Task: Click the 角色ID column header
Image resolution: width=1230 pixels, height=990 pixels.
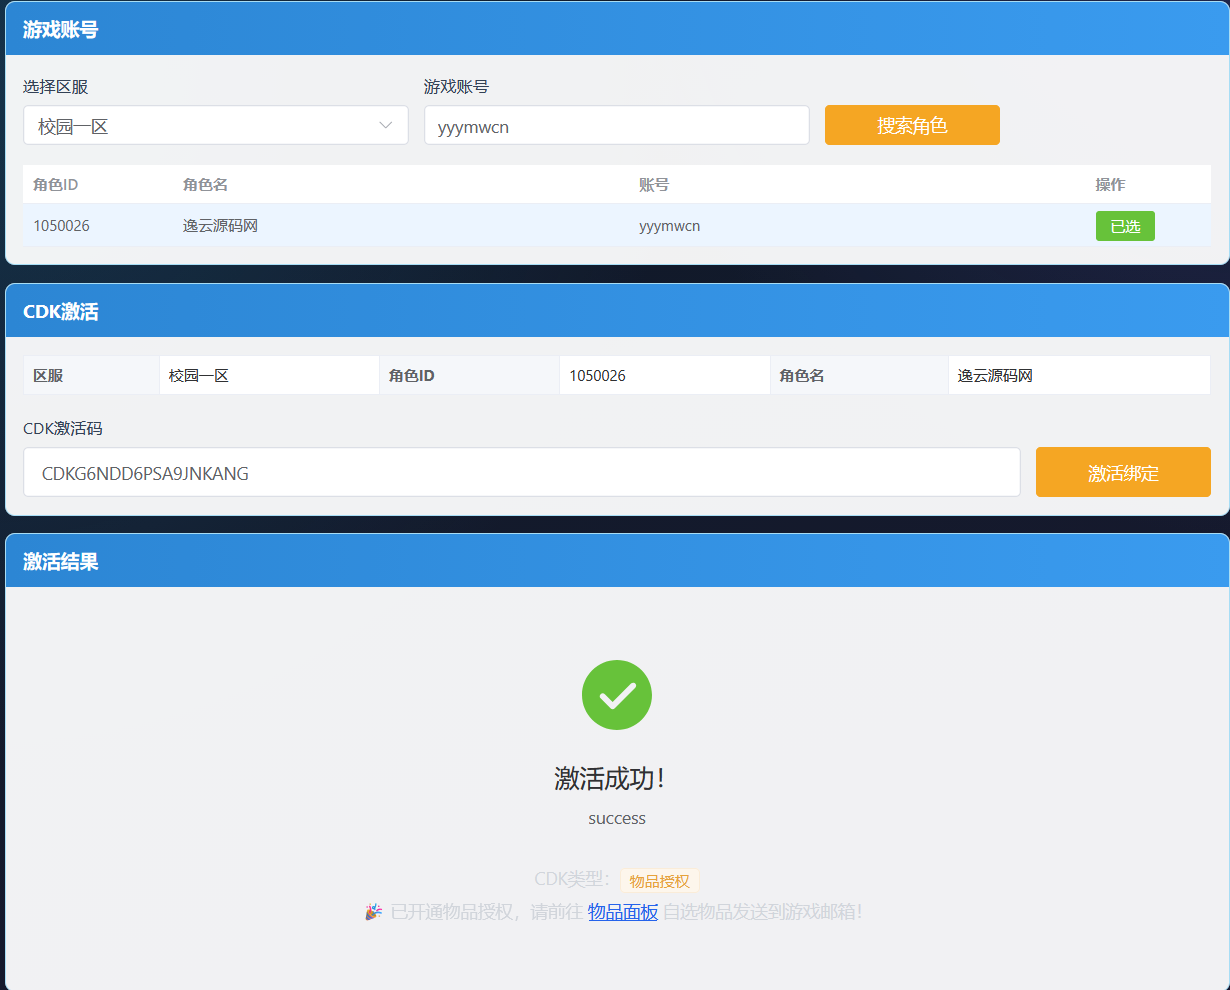Action: click(x=56, y=185)
